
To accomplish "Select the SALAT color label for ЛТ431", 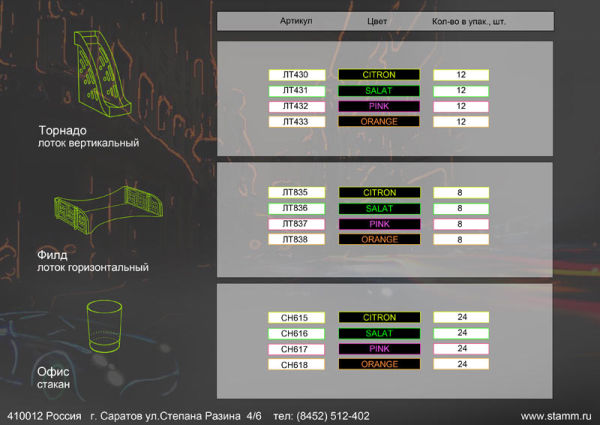I will pyautogui.click(x=379, y=91).
